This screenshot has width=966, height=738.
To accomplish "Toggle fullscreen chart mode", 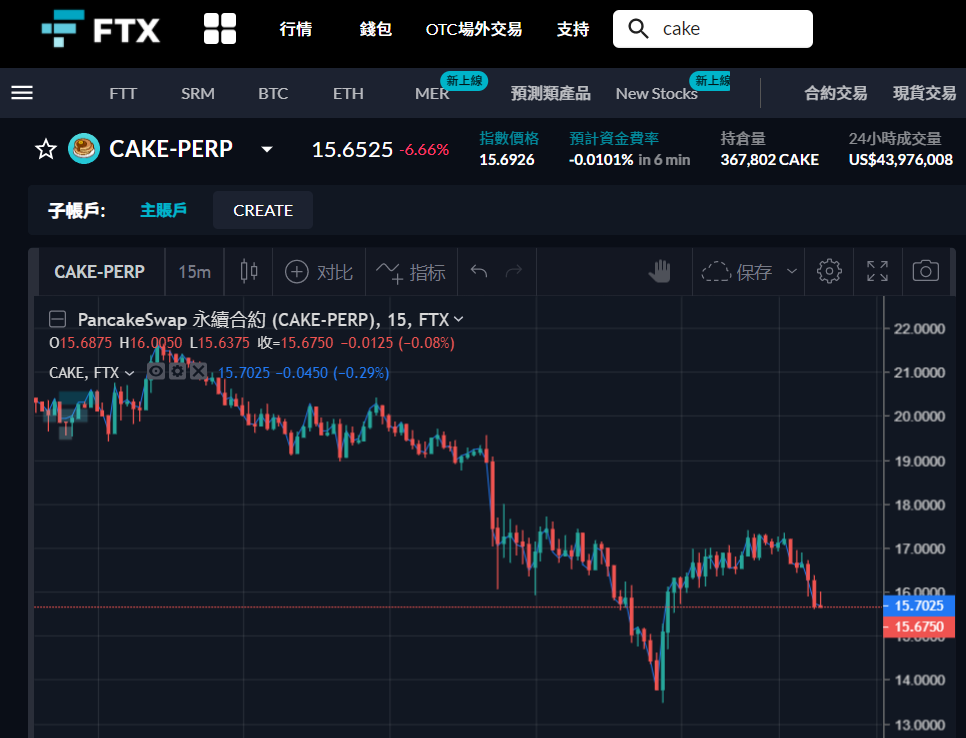I will coord(877,271).
